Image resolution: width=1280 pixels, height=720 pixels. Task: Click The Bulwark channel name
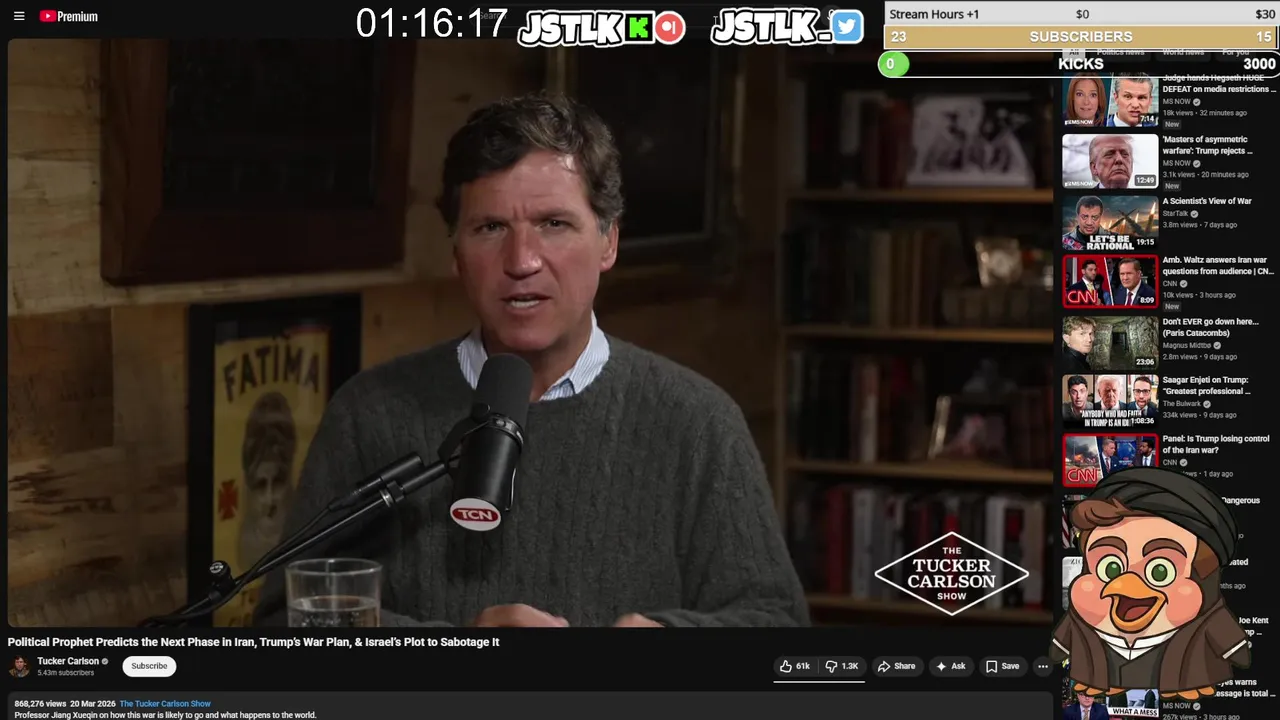pos(1181,403)
